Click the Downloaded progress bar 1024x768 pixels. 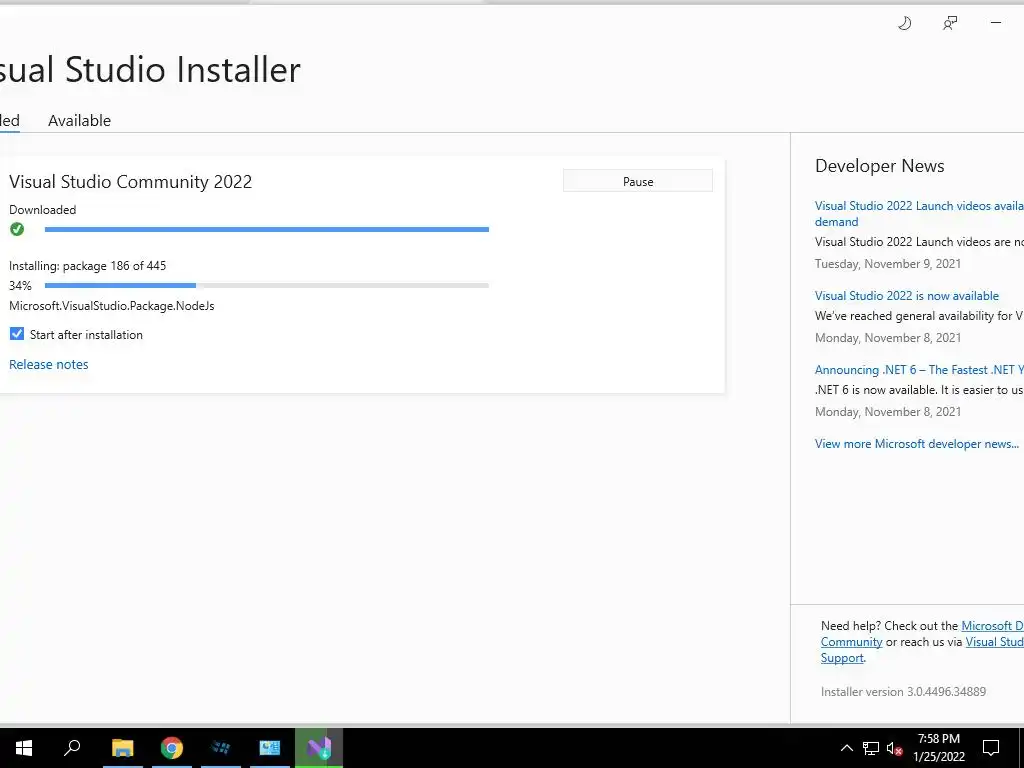(x=266, y=229)
